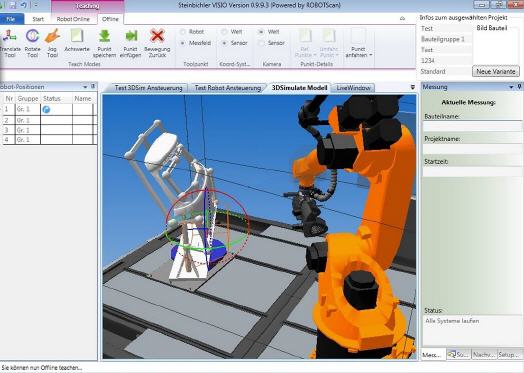524x373 pixels.
Task: Click the Punkt speichern green arrow icon
Action: 105,36
